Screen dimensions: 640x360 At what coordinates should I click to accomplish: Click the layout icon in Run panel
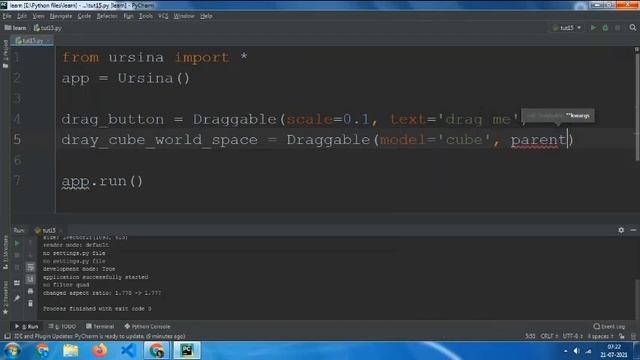17,283
